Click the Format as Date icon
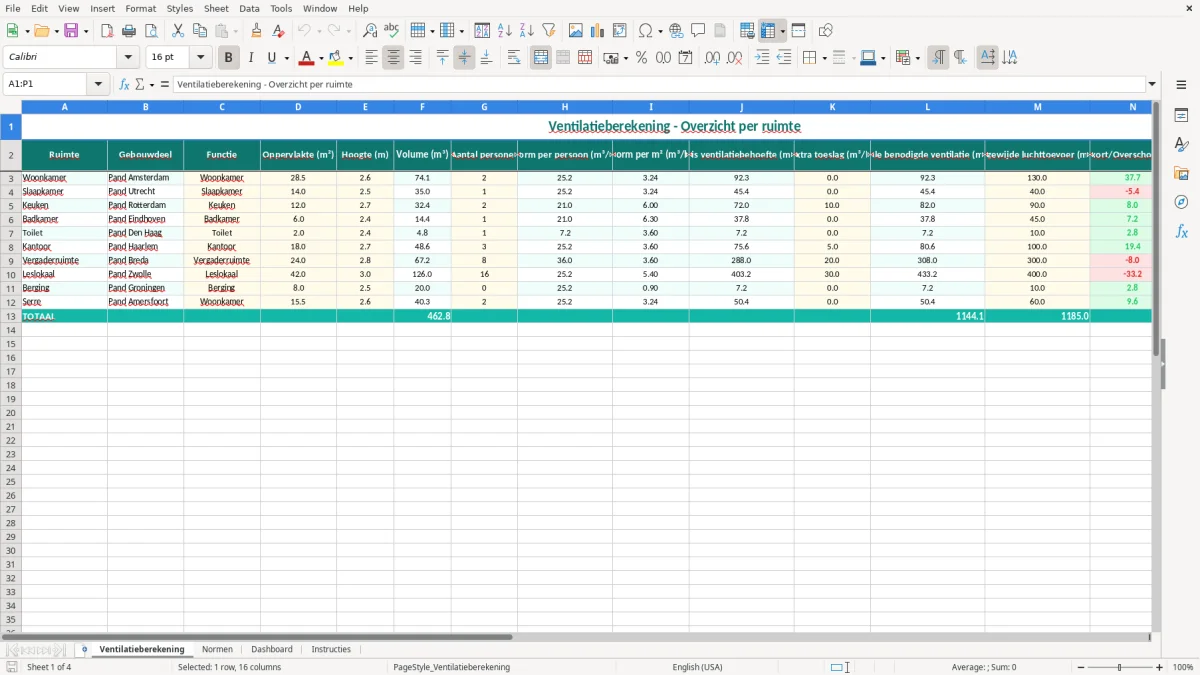The image size is (1200, 675). (x=686, y=58)
